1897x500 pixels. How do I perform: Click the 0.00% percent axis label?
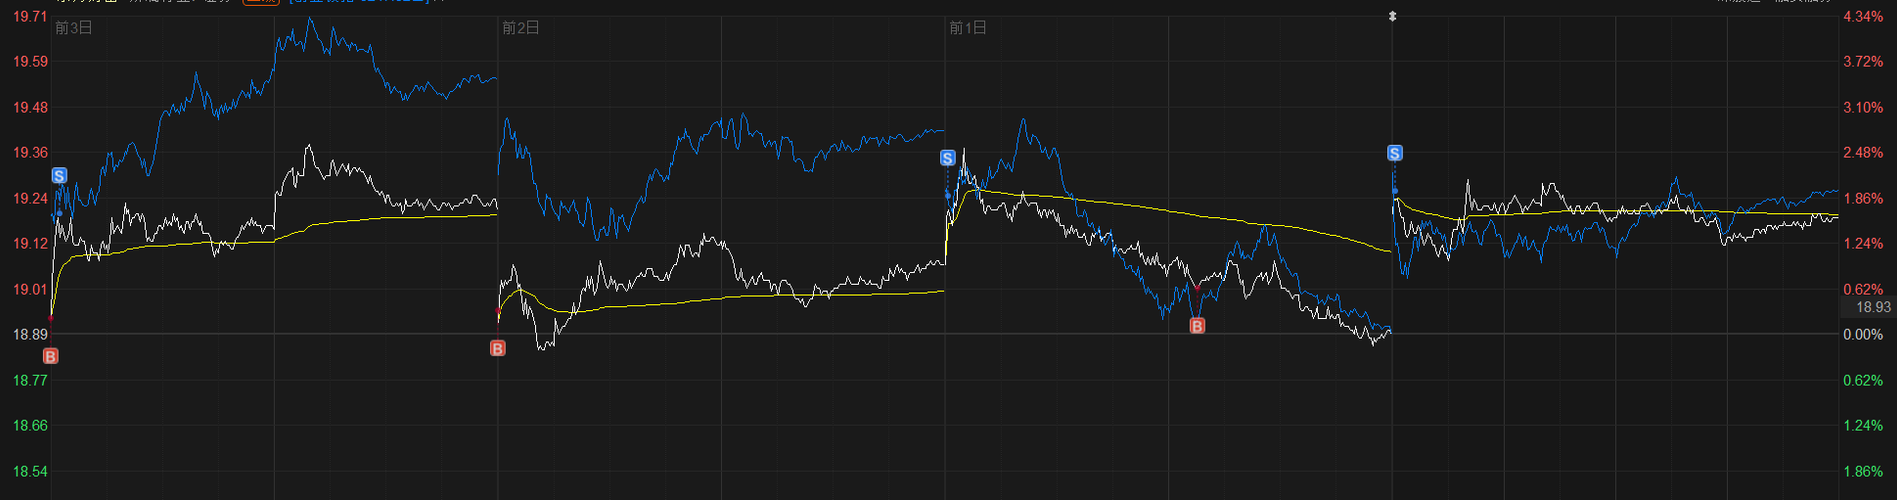pos(1863,335)
